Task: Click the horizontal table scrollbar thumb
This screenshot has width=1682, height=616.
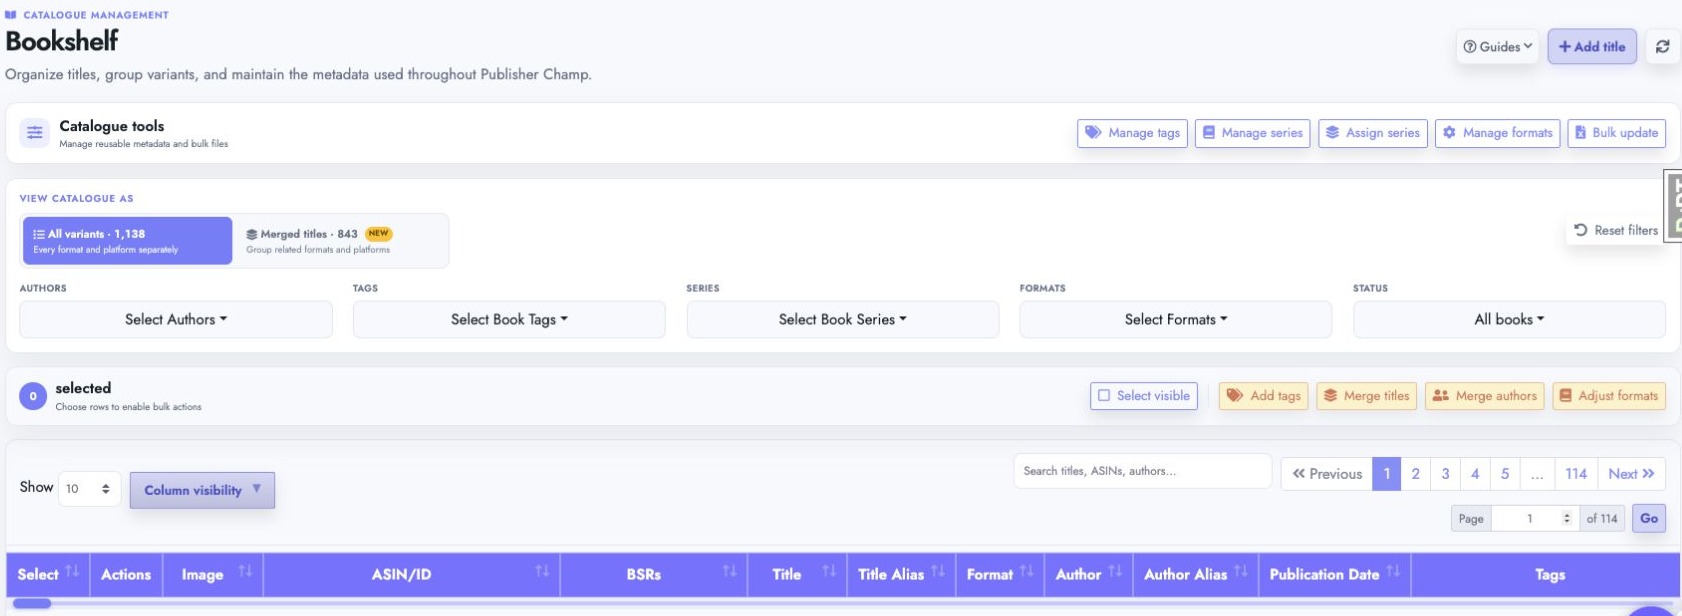Action: click(32, 603)
